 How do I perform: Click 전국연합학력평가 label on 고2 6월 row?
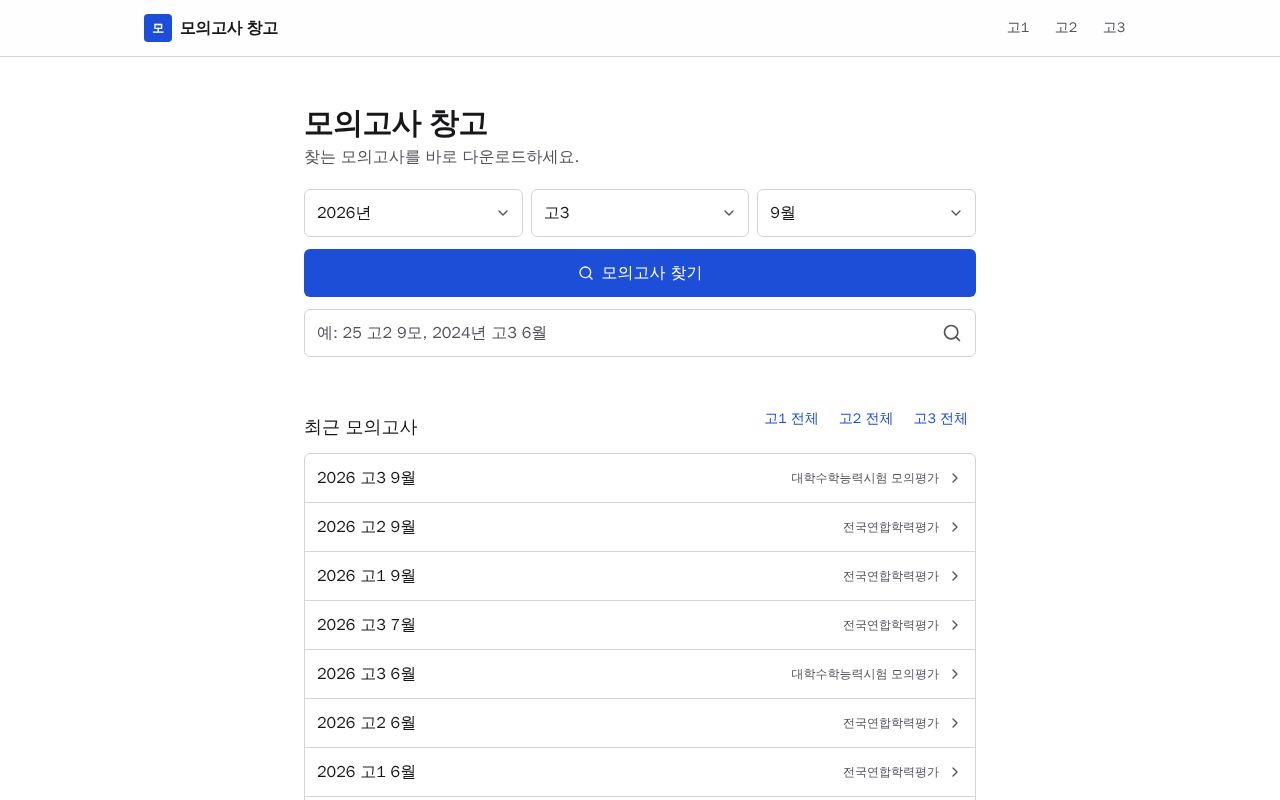(891, 723)
